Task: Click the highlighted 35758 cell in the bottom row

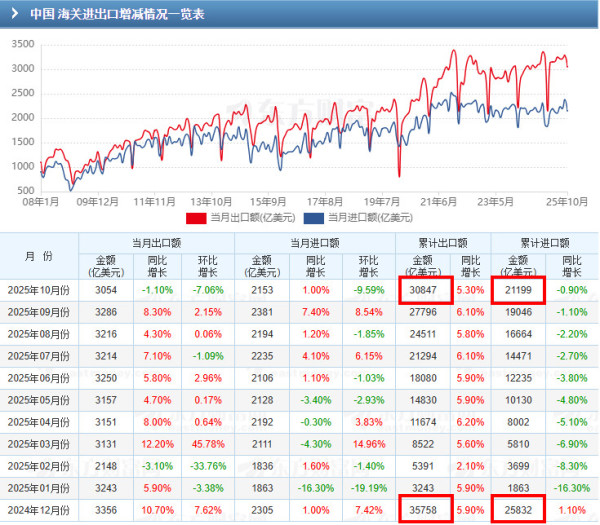Action: (427, 508)
